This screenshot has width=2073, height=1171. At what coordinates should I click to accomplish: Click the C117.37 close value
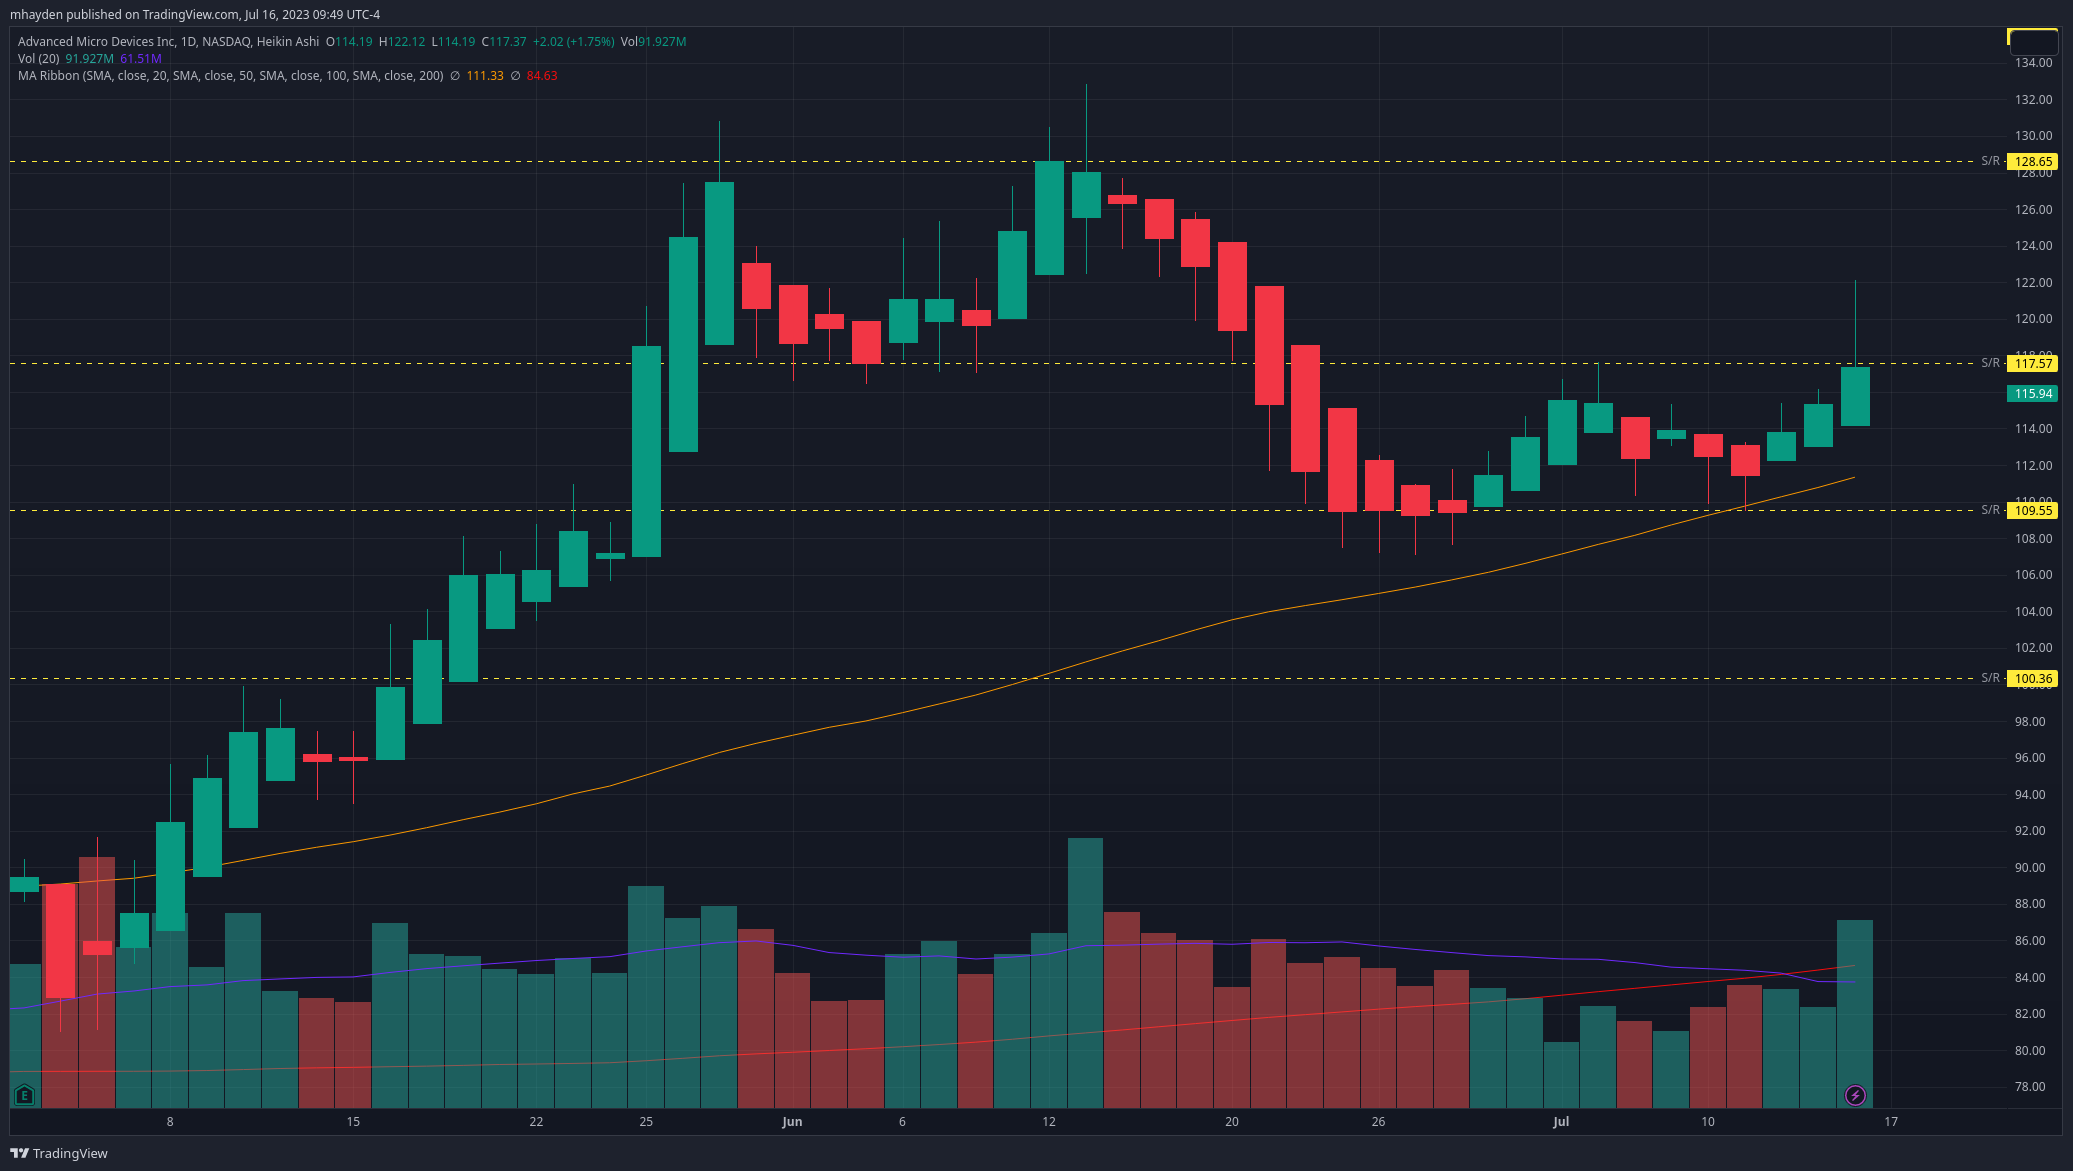tap(504, 42)
